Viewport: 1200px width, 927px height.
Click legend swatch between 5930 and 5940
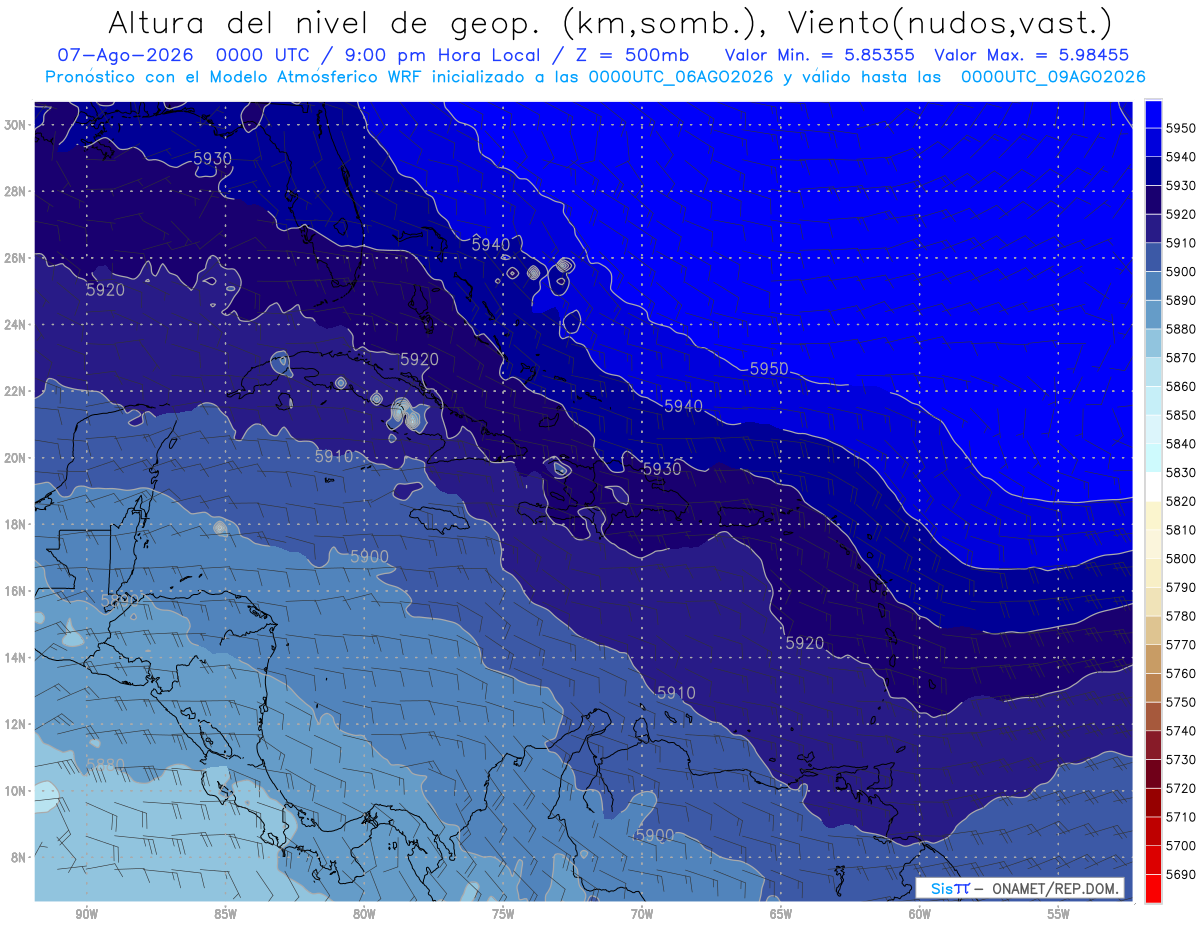(1153, 171)
